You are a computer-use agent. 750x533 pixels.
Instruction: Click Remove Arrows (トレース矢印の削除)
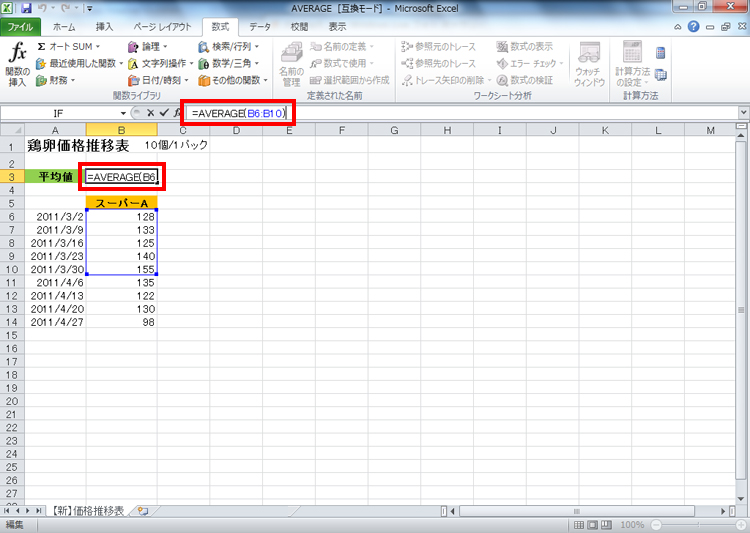(447, 80)
